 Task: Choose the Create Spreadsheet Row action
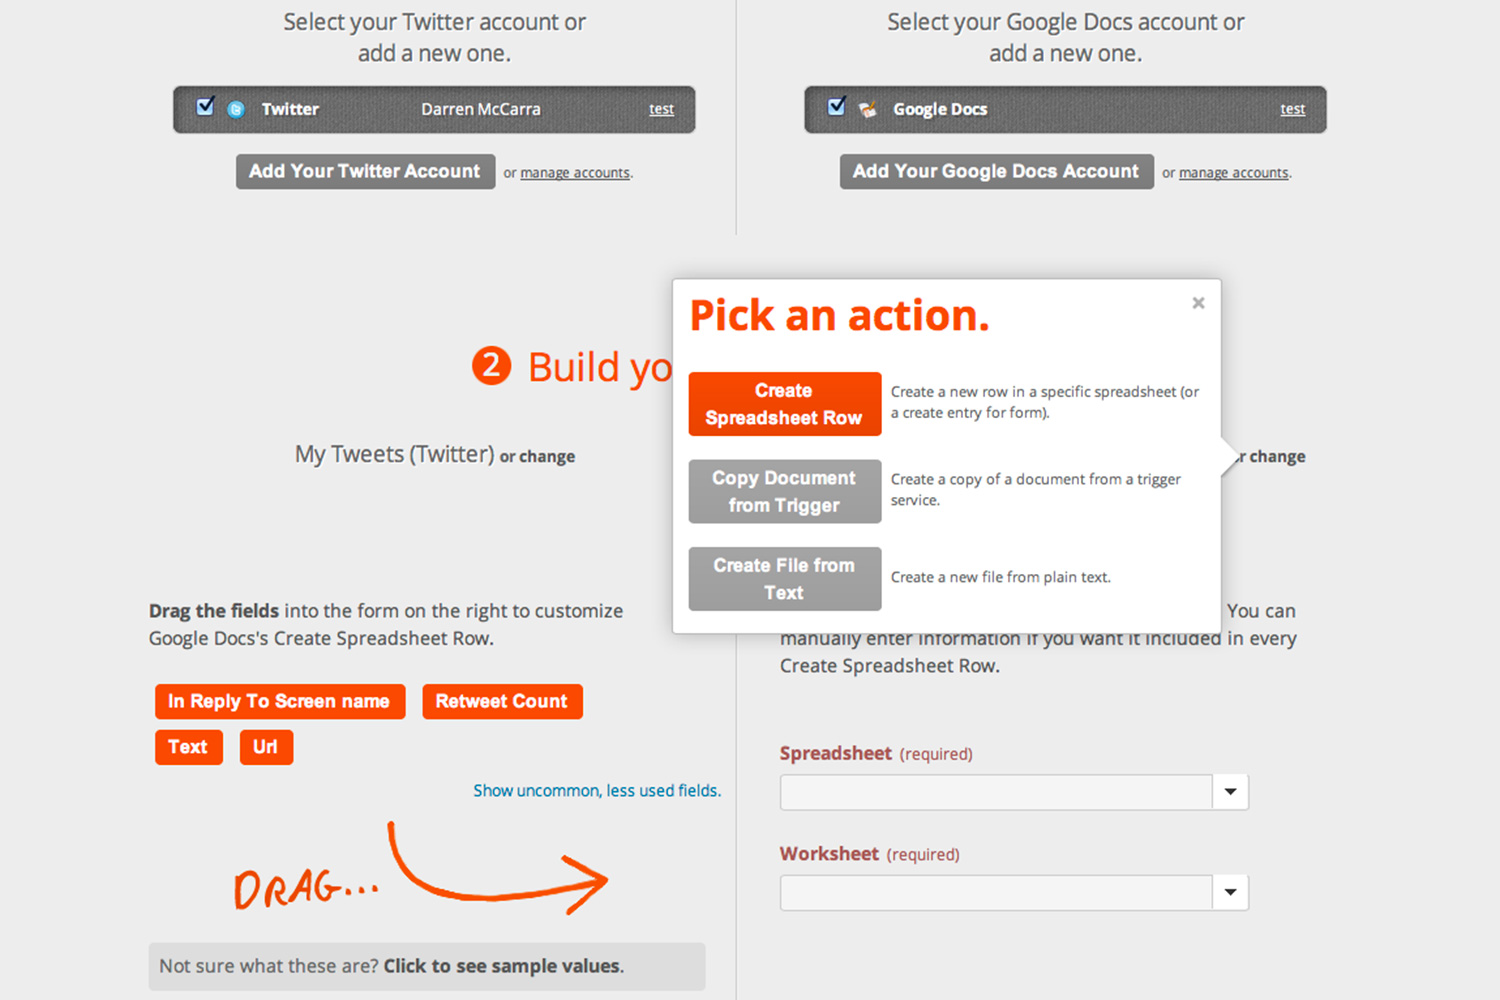coord(784,404)
